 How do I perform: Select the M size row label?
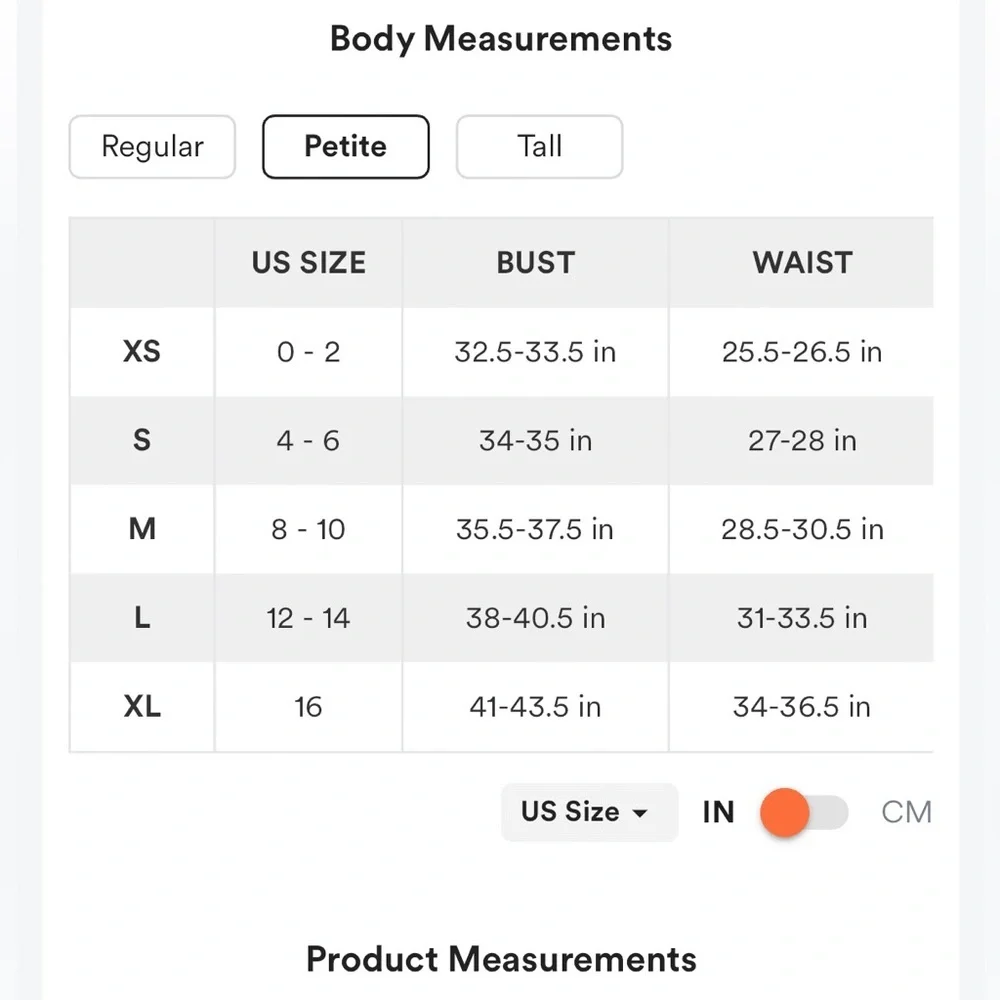(x=142, y=529)
